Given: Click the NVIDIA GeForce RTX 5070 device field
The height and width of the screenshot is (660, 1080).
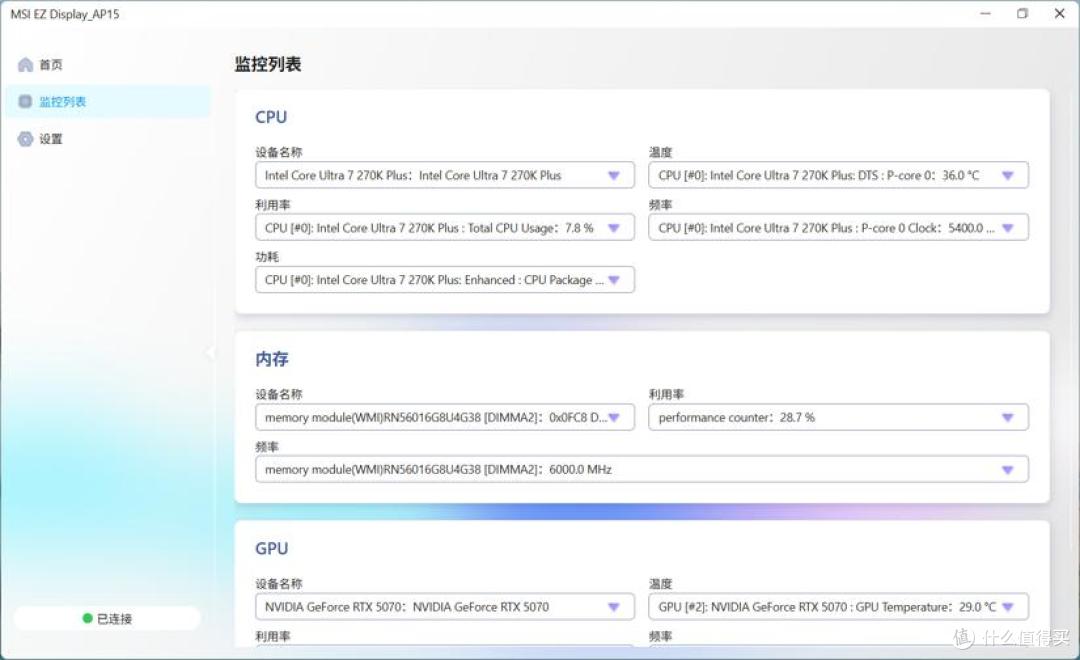Looking at the screenshot, I should [x=445, y=606].
